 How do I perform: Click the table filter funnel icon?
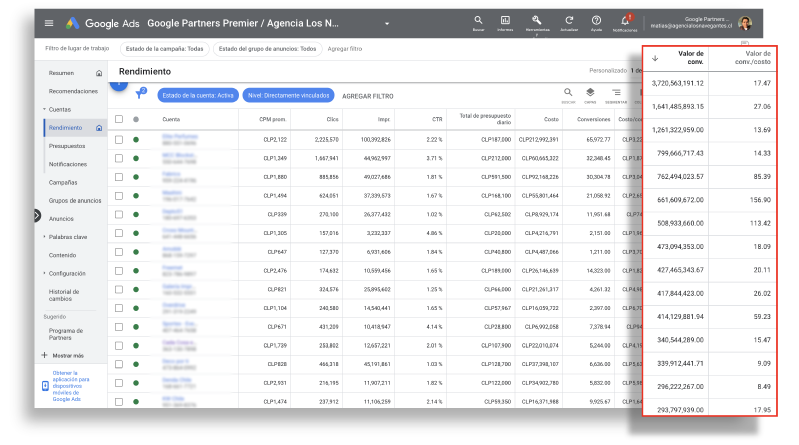coord(140,94)
